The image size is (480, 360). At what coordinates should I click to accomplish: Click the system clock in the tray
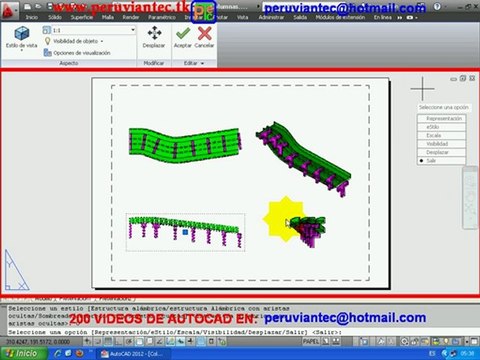click(x=467, y=353)
